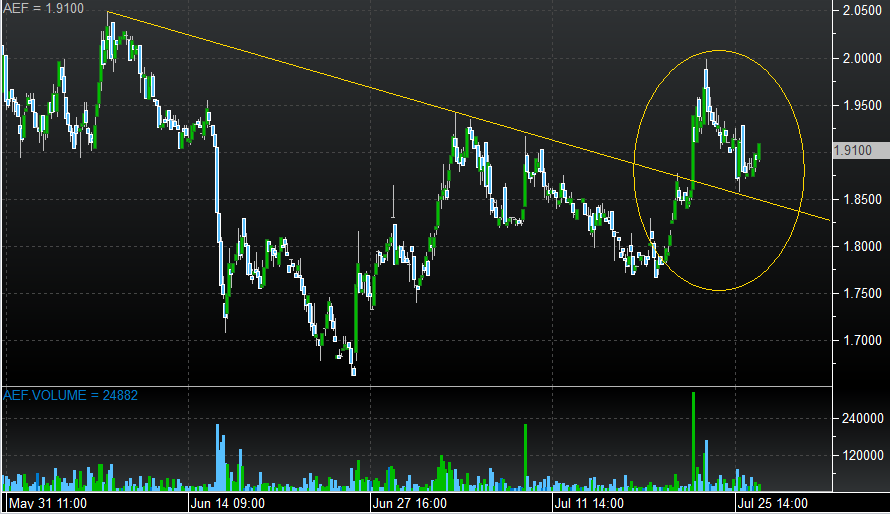Click the 1.8000 price axis label
Screen dimensions: 890x514
click(x=862, y=246)
